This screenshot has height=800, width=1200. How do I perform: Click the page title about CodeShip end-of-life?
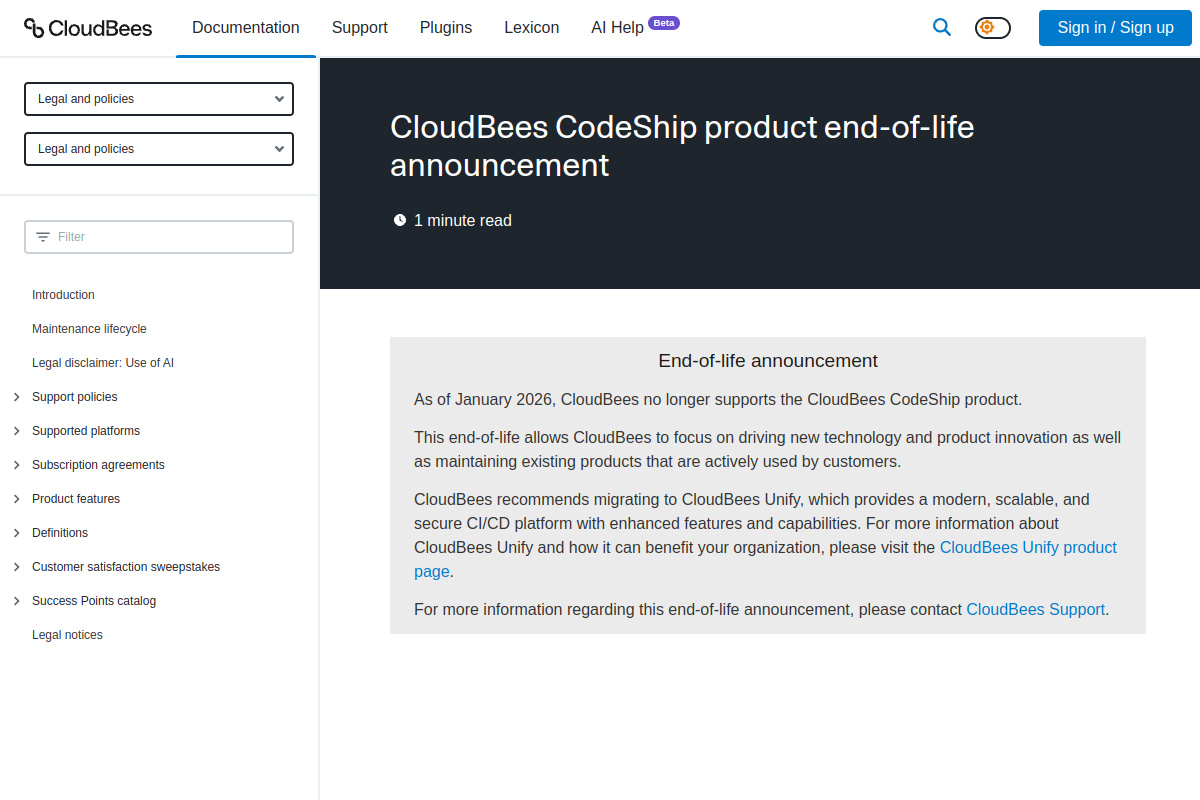click(682, 146)
